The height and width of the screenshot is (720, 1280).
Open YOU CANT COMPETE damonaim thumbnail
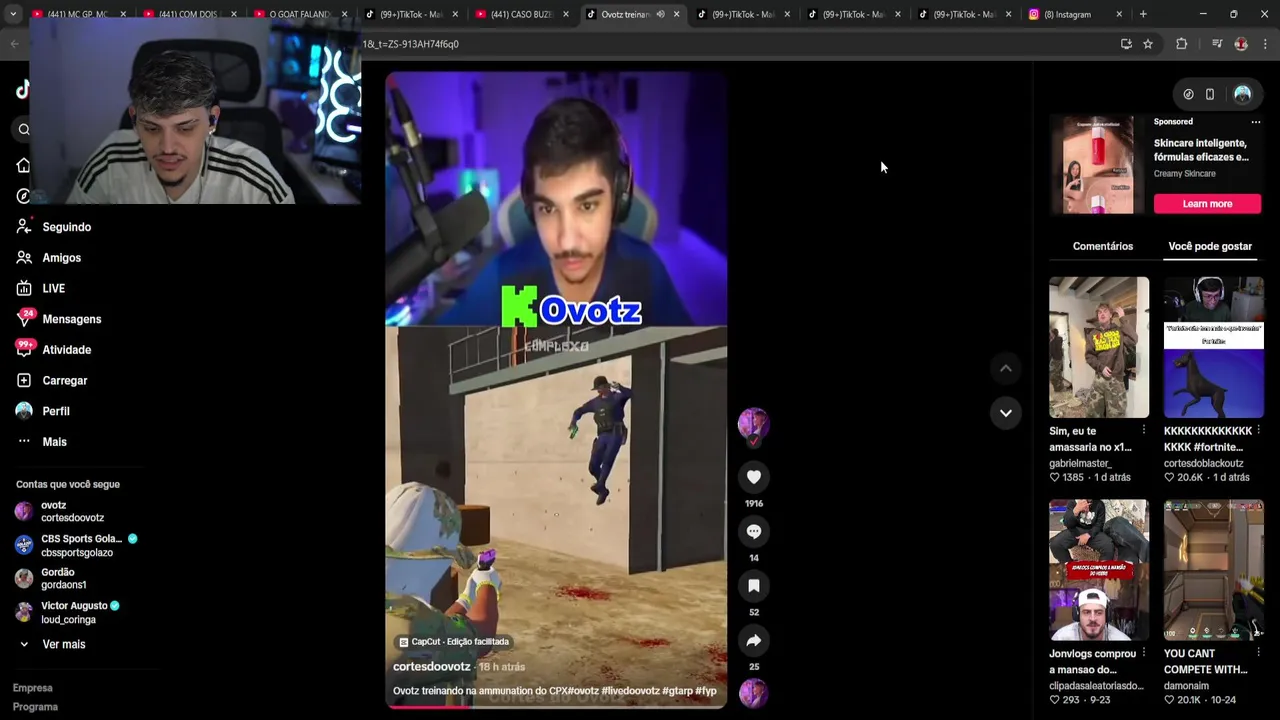click(1214, 570)
